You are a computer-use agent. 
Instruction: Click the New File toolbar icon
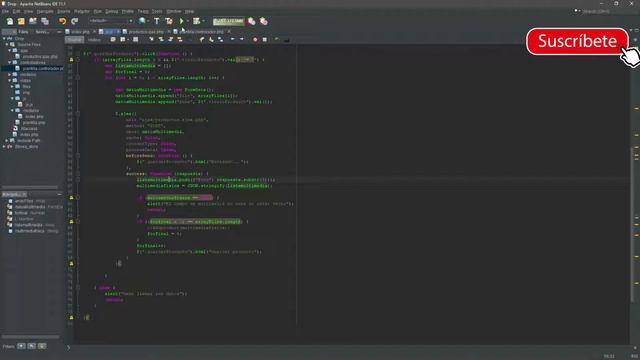pyautogui.click(x=10, y=21)
